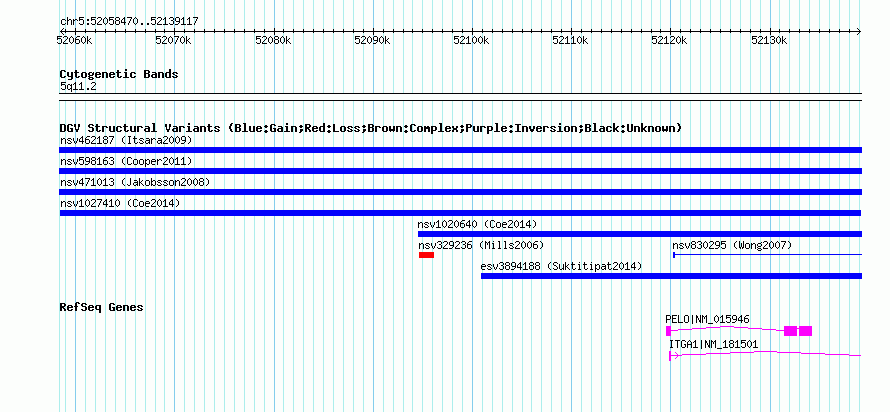Open the esv3894188 (Suktitipat2014) variant bar
The width and height of the screenshot is (890, 412).
(671, 276)
